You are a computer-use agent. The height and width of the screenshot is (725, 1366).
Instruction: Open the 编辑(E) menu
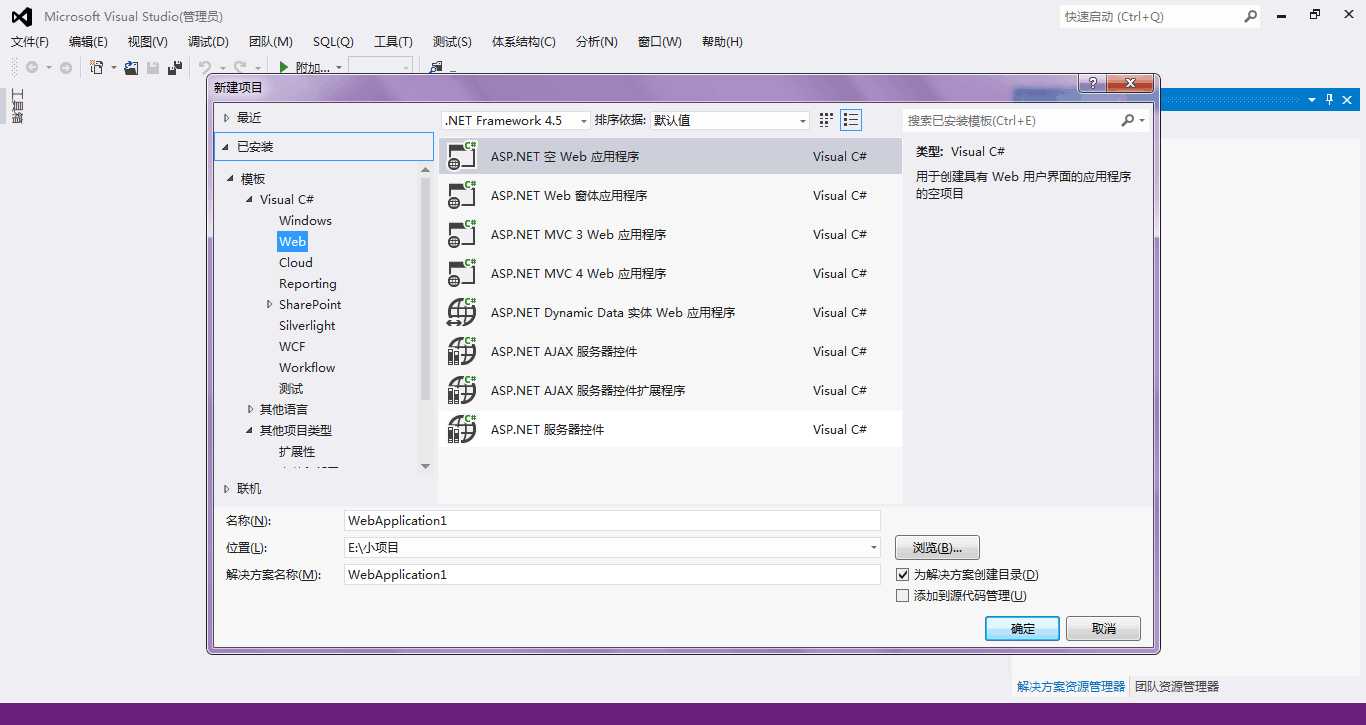pyautogui.click(x=88, y=42)
